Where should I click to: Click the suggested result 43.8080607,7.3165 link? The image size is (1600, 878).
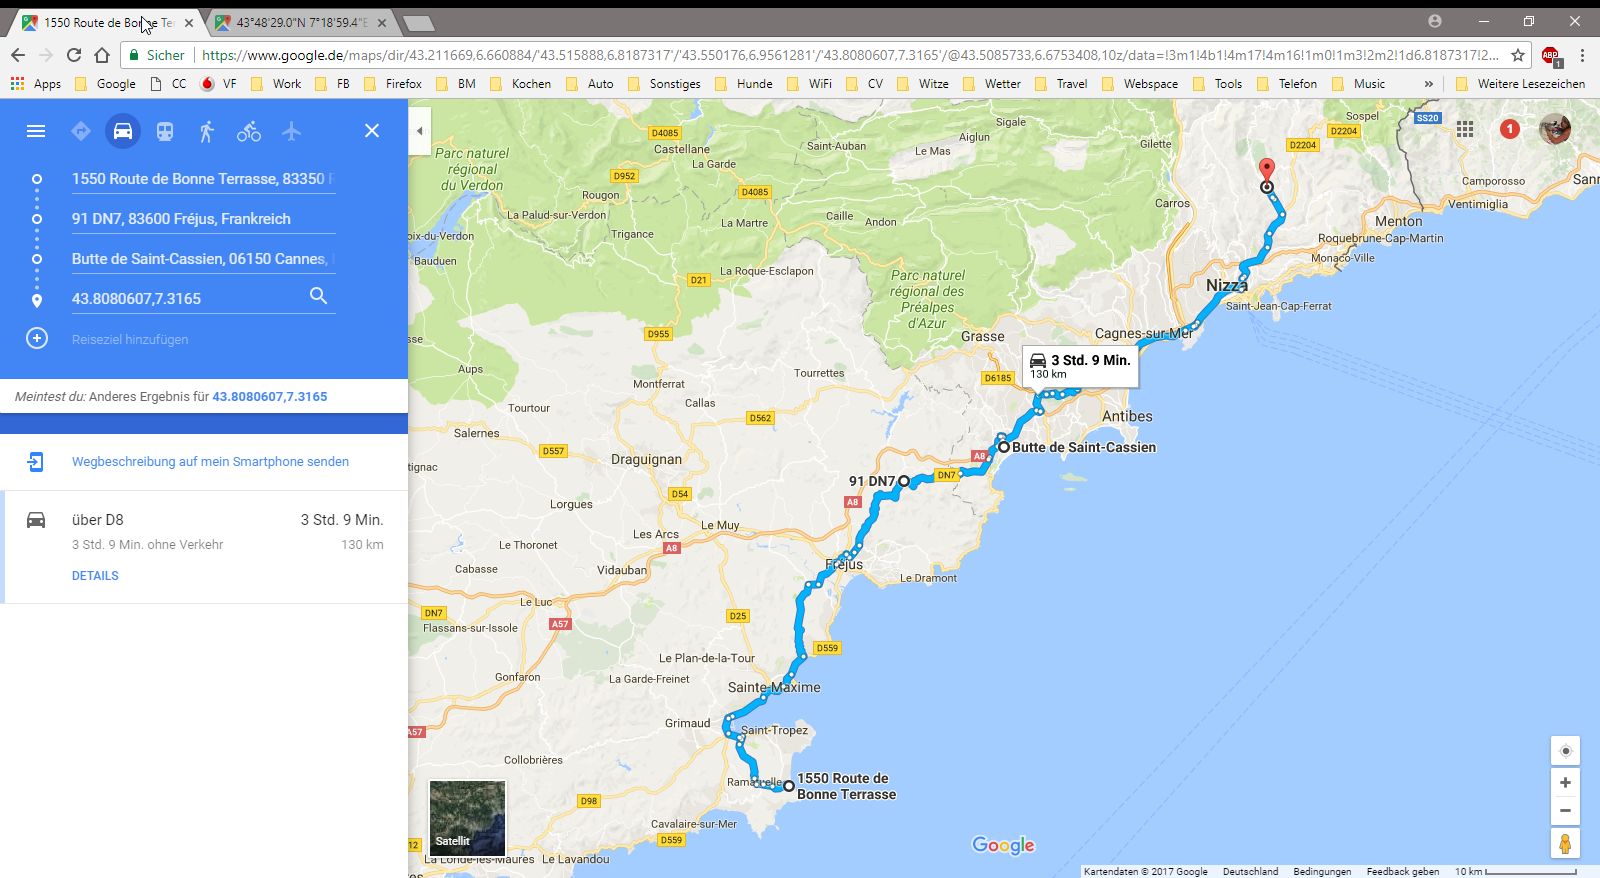[x=270, y=396]
